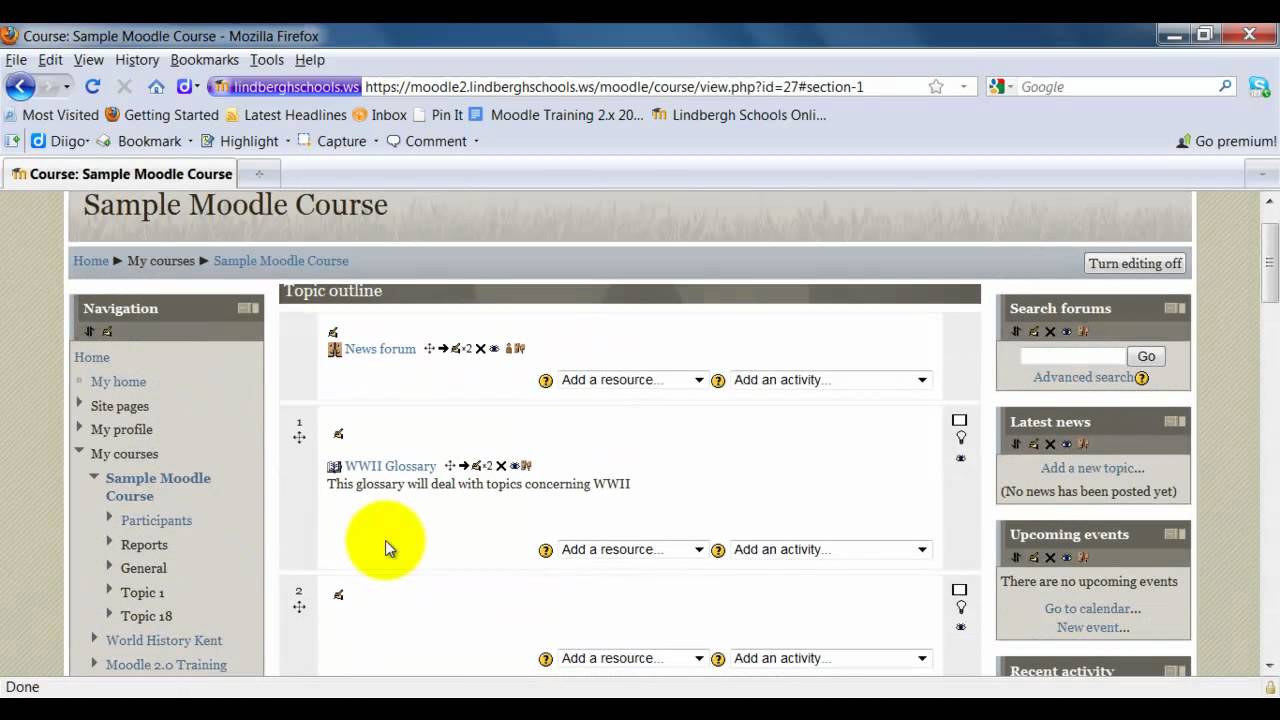Open the File menu
The width and height of the screenshot is (1280, 720).
(x=16, y=60)
